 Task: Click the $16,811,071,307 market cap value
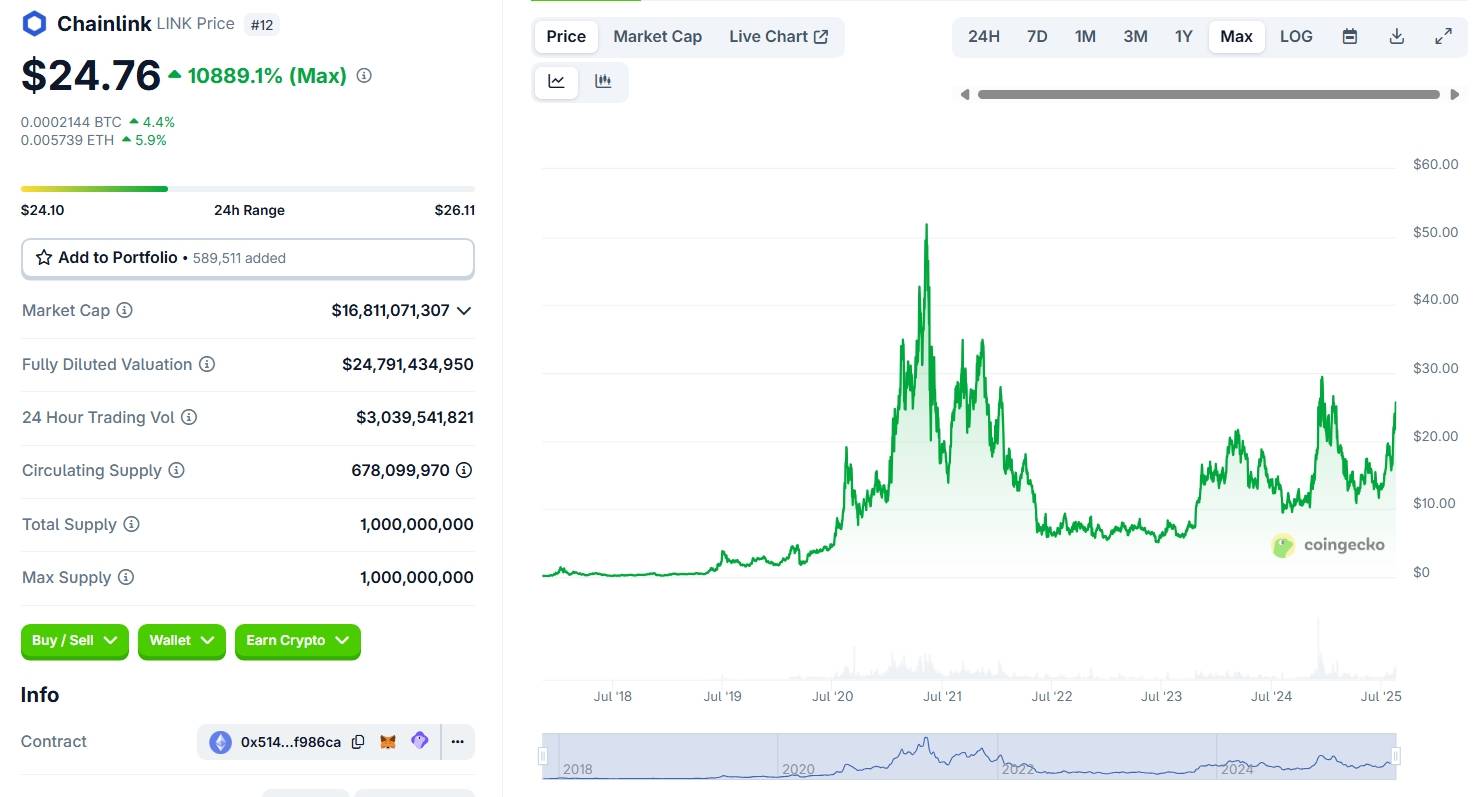pyautogui.click(x=391, y=311)
